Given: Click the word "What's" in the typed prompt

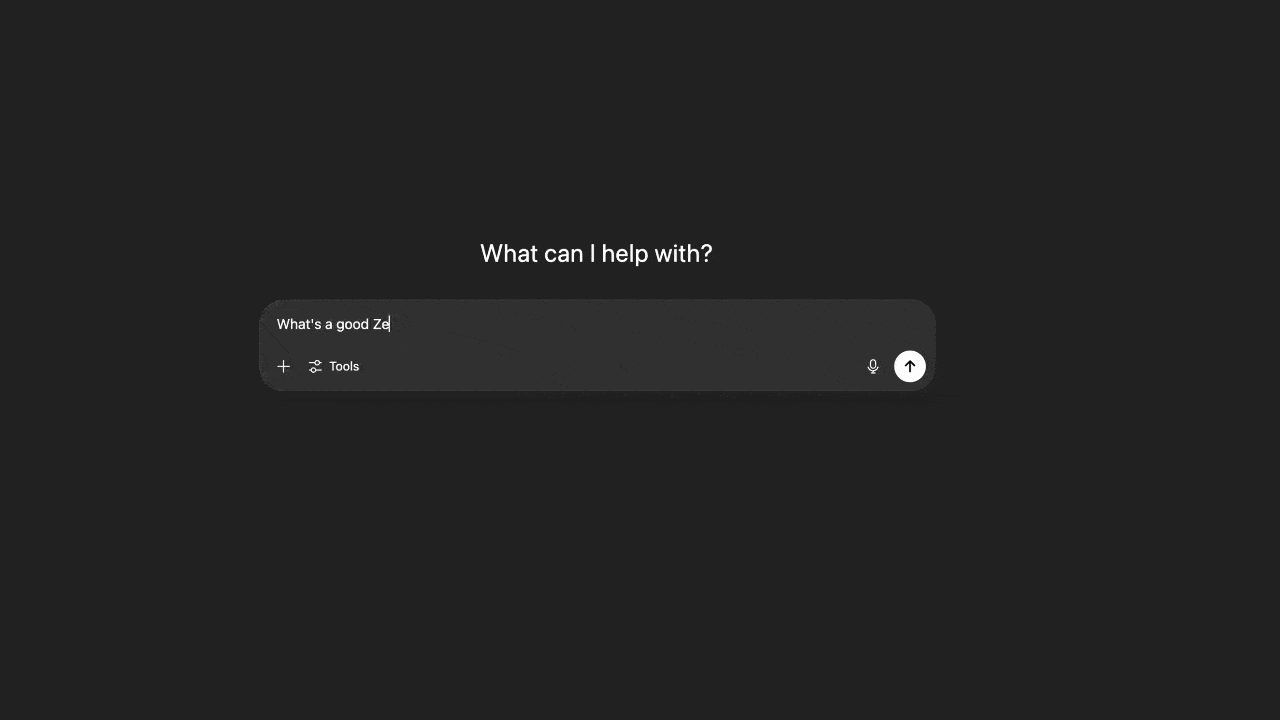Looking at the screenshot, I should (x=298, y=324).
